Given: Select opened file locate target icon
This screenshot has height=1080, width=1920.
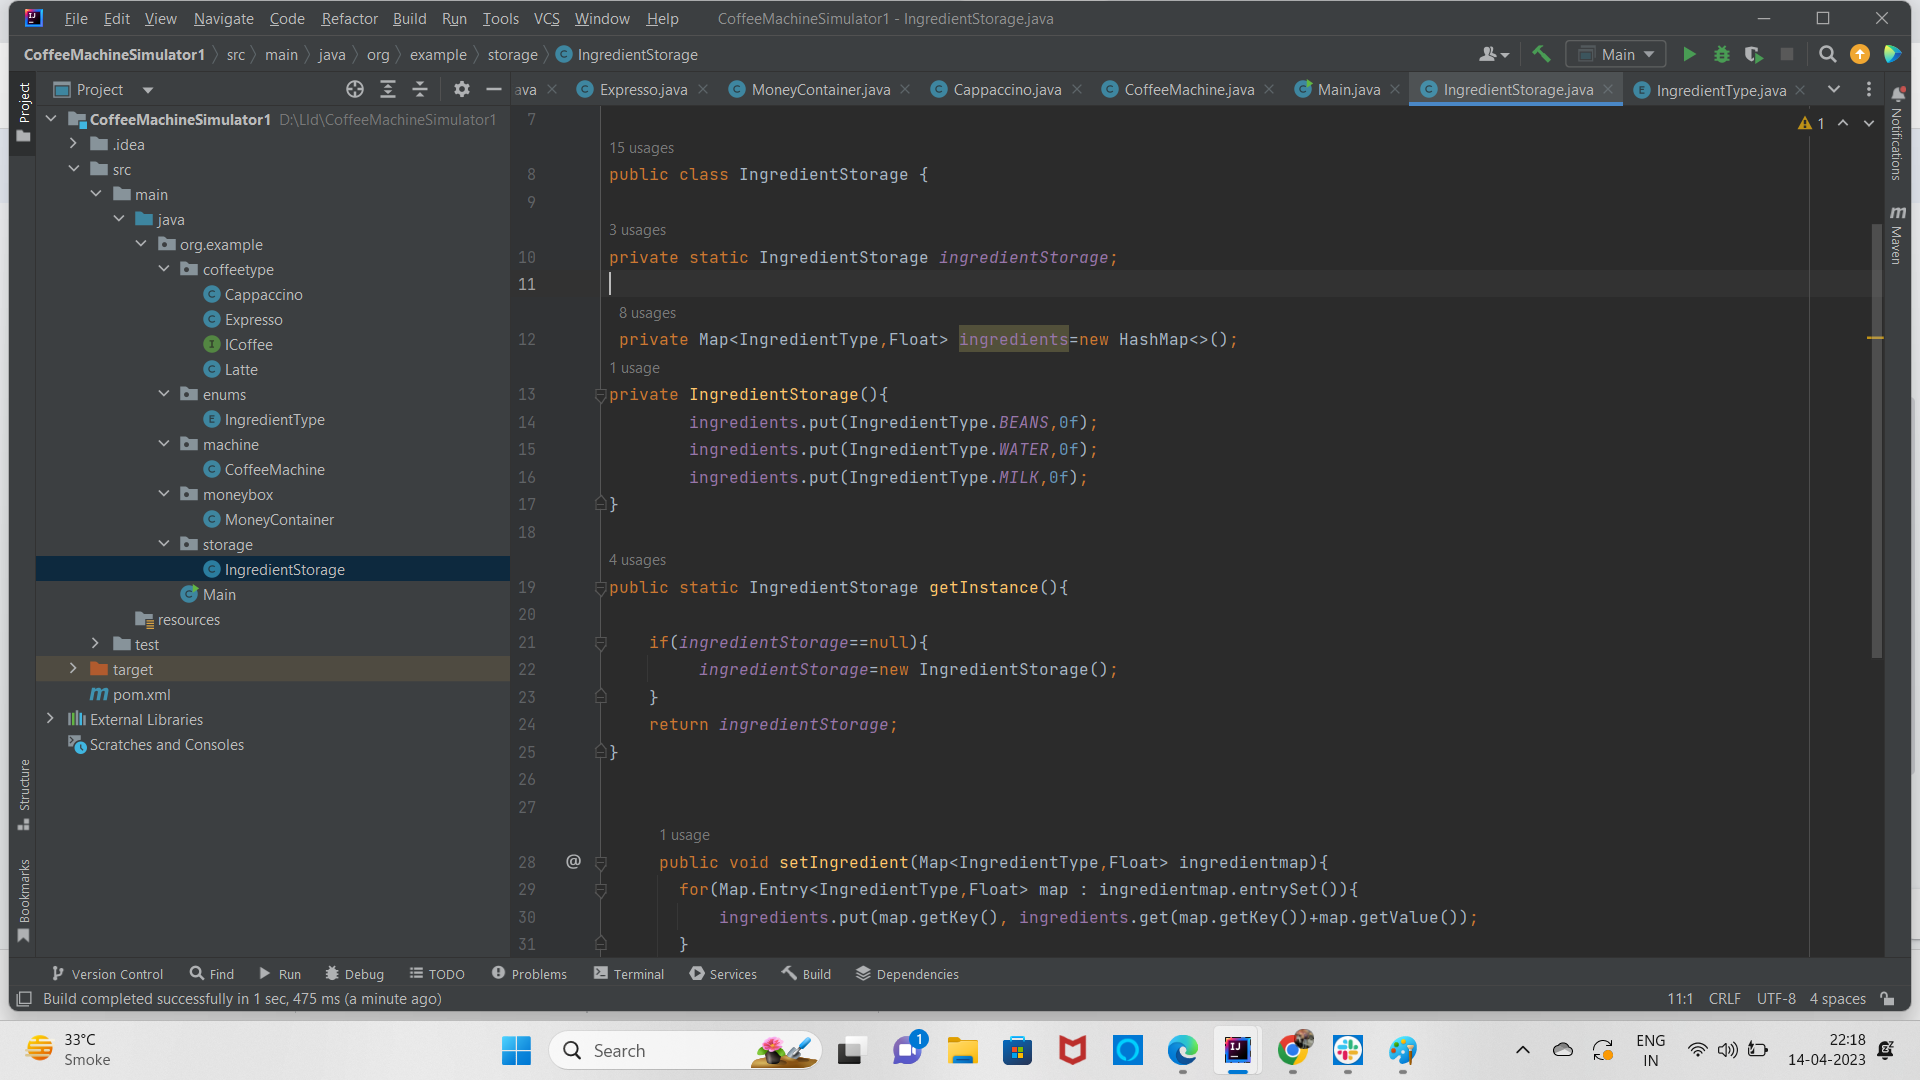Looking at the screenshot, I should pyautogui.click(x=355, y=90).
